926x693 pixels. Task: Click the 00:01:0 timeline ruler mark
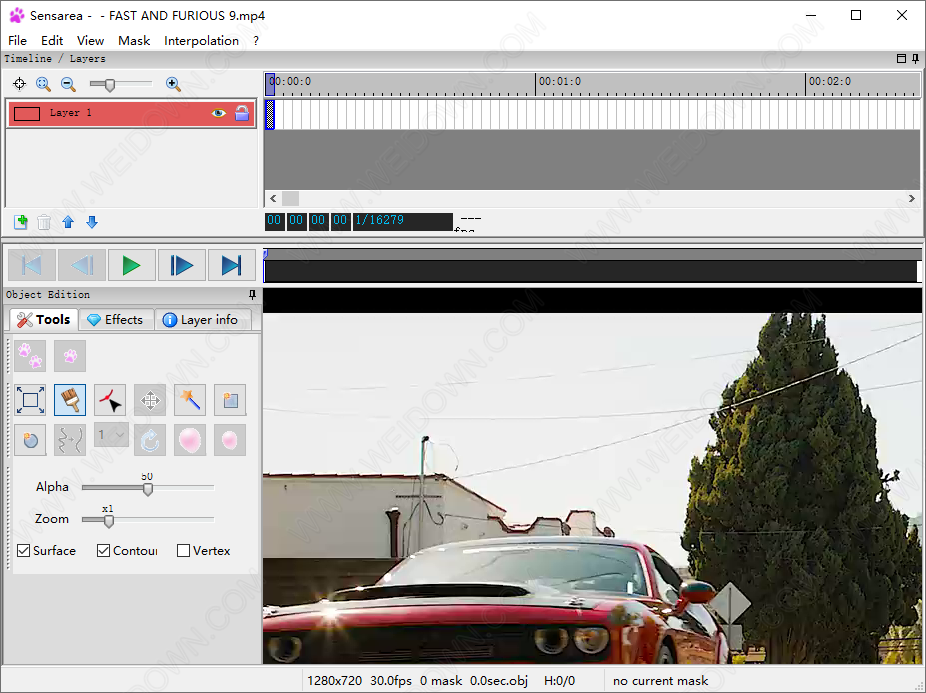click(x=559, y=82)
